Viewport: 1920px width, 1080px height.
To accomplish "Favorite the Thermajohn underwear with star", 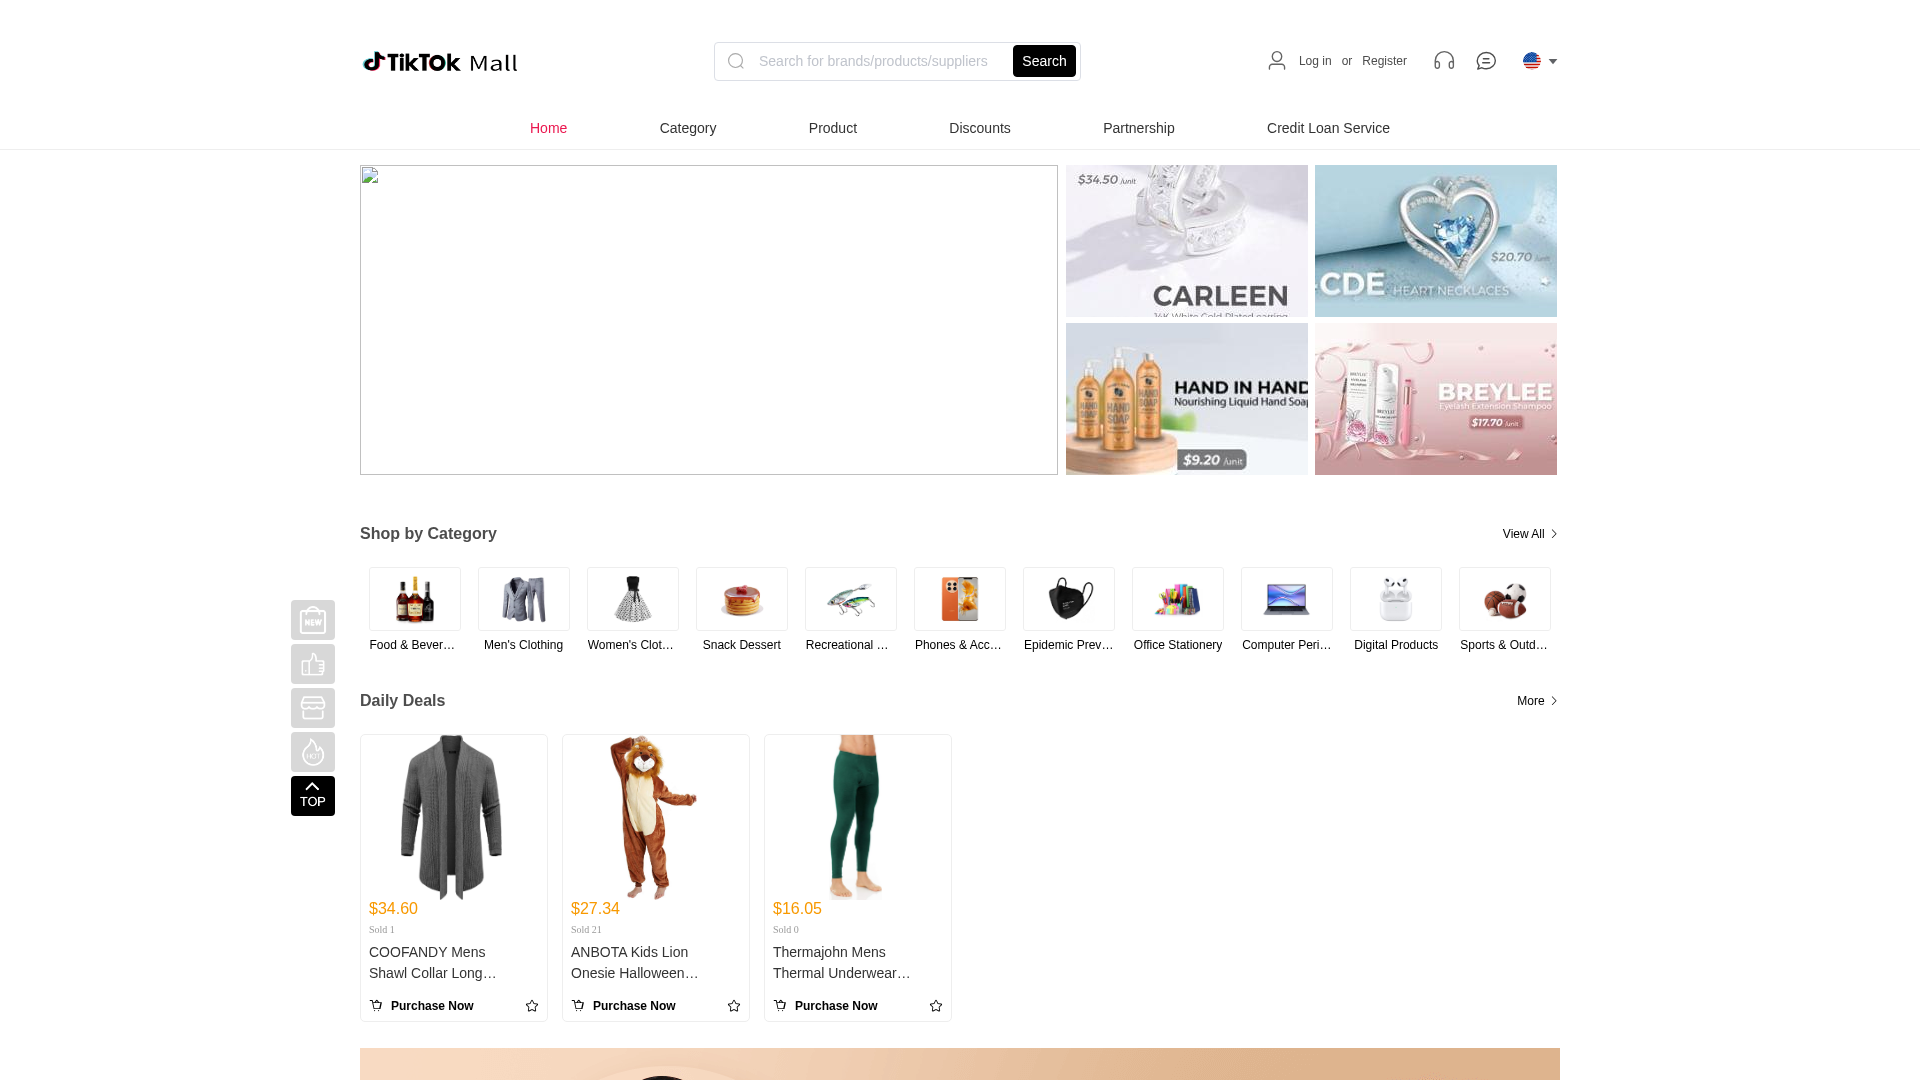I will [936, 1006].
